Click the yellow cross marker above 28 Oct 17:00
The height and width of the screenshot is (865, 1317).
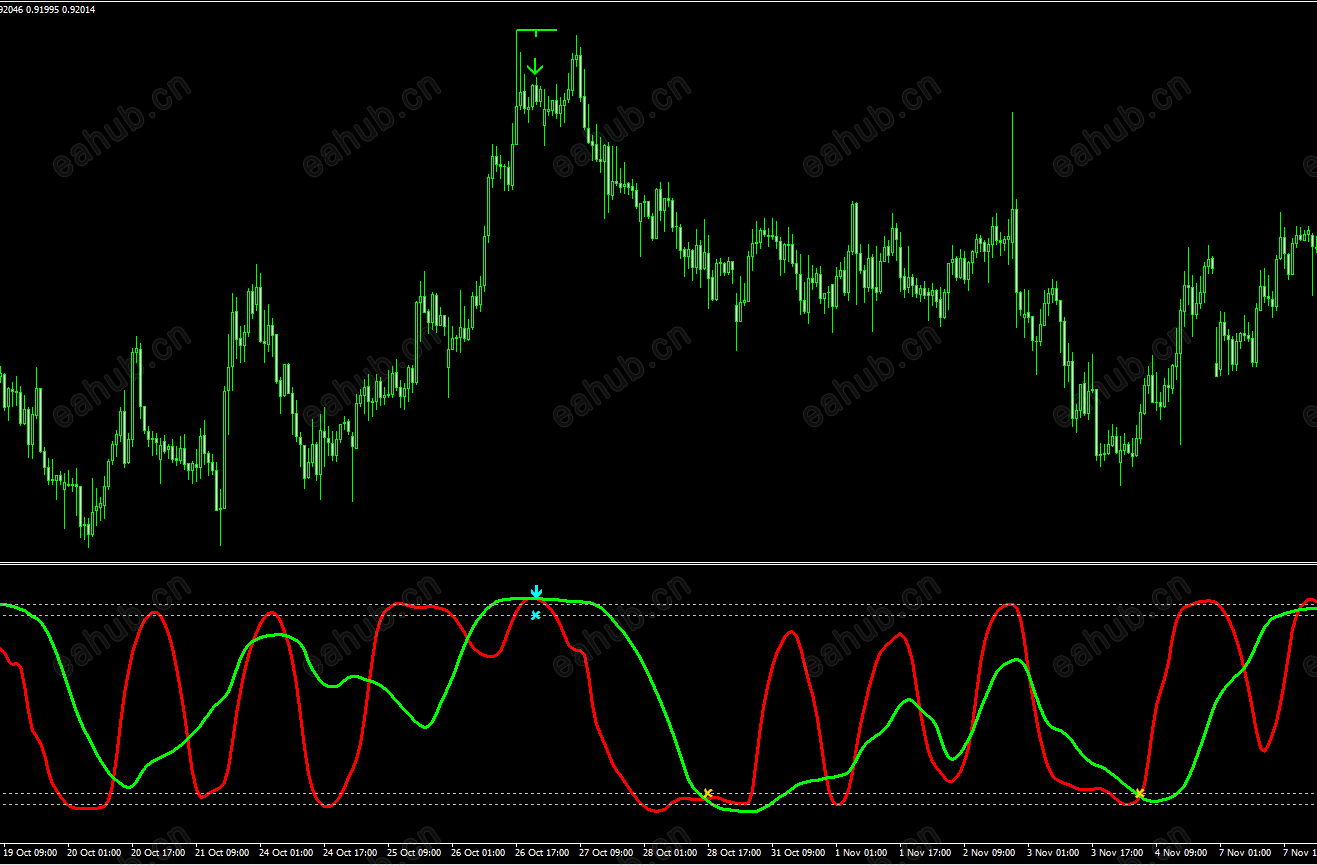[x=707, y=794]
